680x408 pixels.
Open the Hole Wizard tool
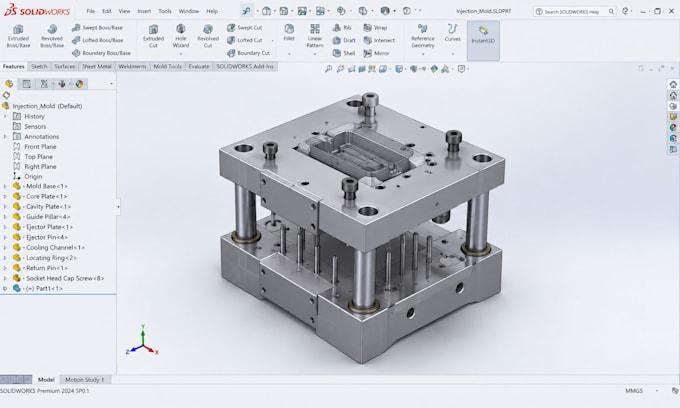(181, 36)
